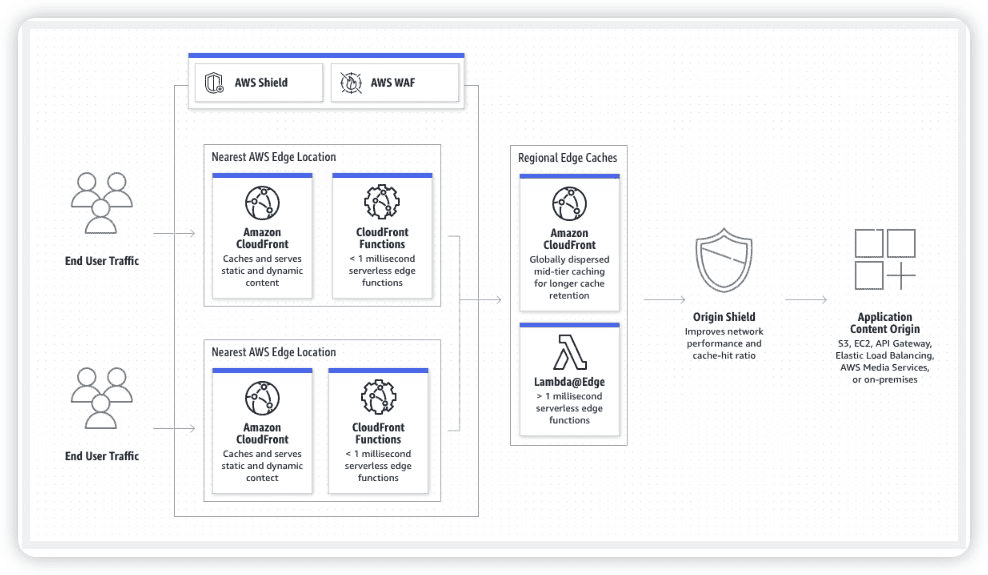This screenshot has width=988, height=575.
Task: Click the 'Lambda@Edge' heading
Action: click(570, 382)
